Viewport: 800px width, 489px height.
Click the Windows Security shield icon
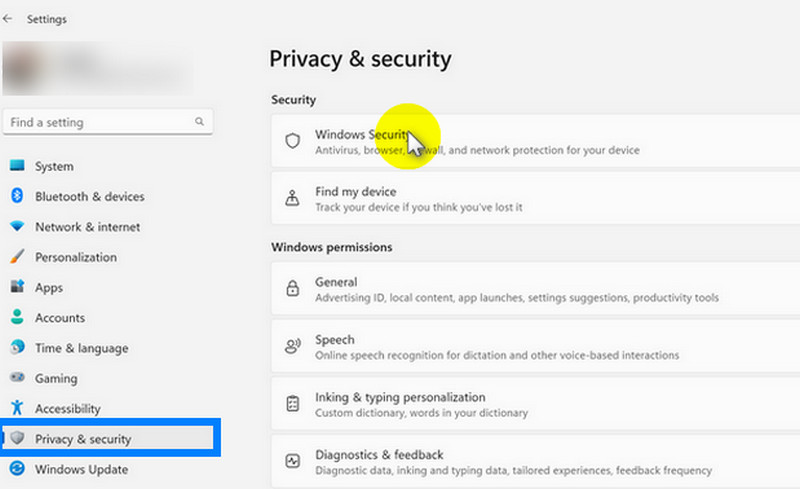tap(292, 141)
